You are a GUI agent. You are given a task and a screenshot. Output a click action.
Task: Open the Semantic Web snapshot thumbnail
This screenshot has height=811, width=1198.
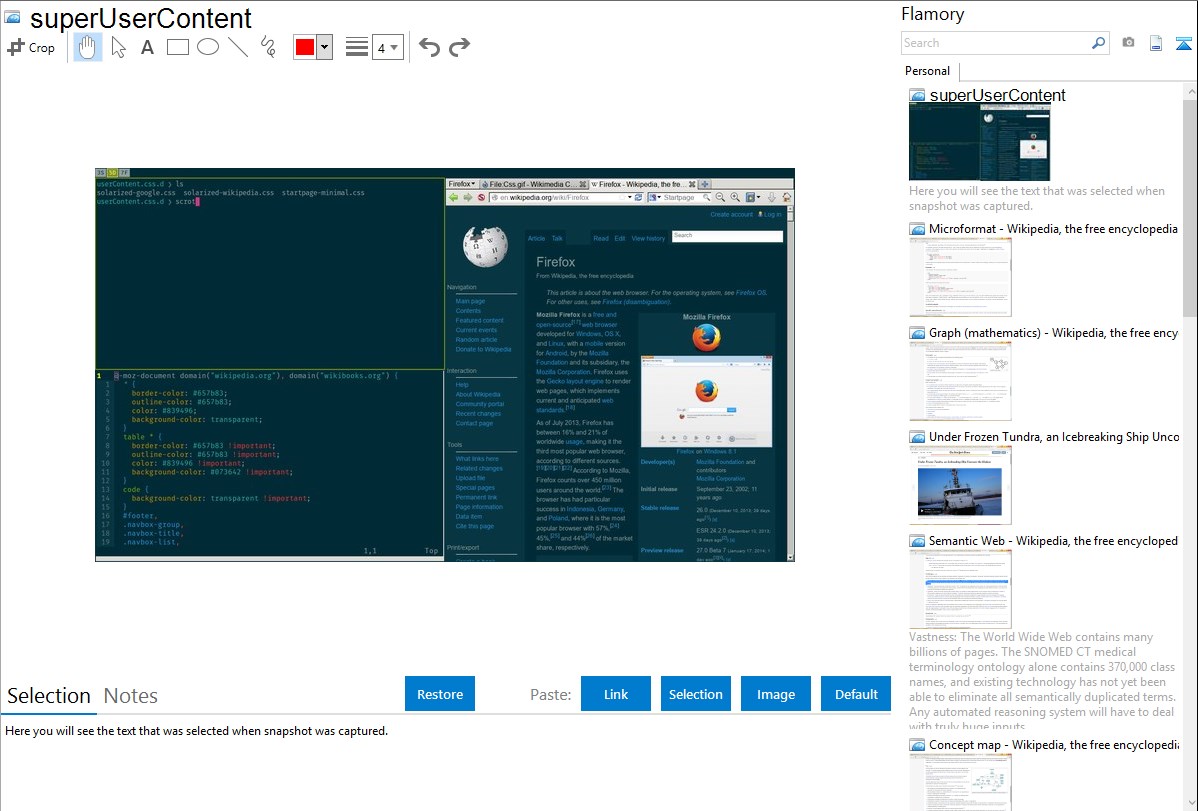click(x=960, y=588)
